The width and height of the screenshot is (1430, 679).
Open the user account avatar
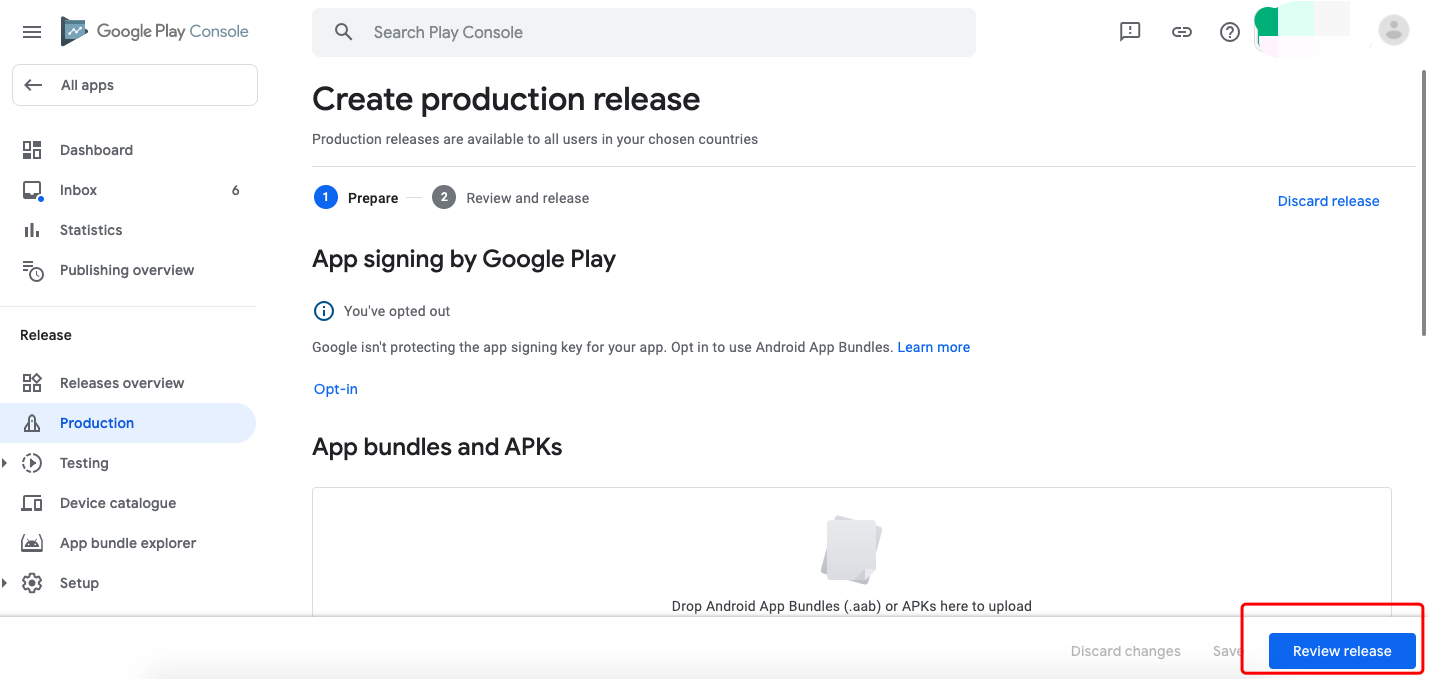pos(1393,30)
